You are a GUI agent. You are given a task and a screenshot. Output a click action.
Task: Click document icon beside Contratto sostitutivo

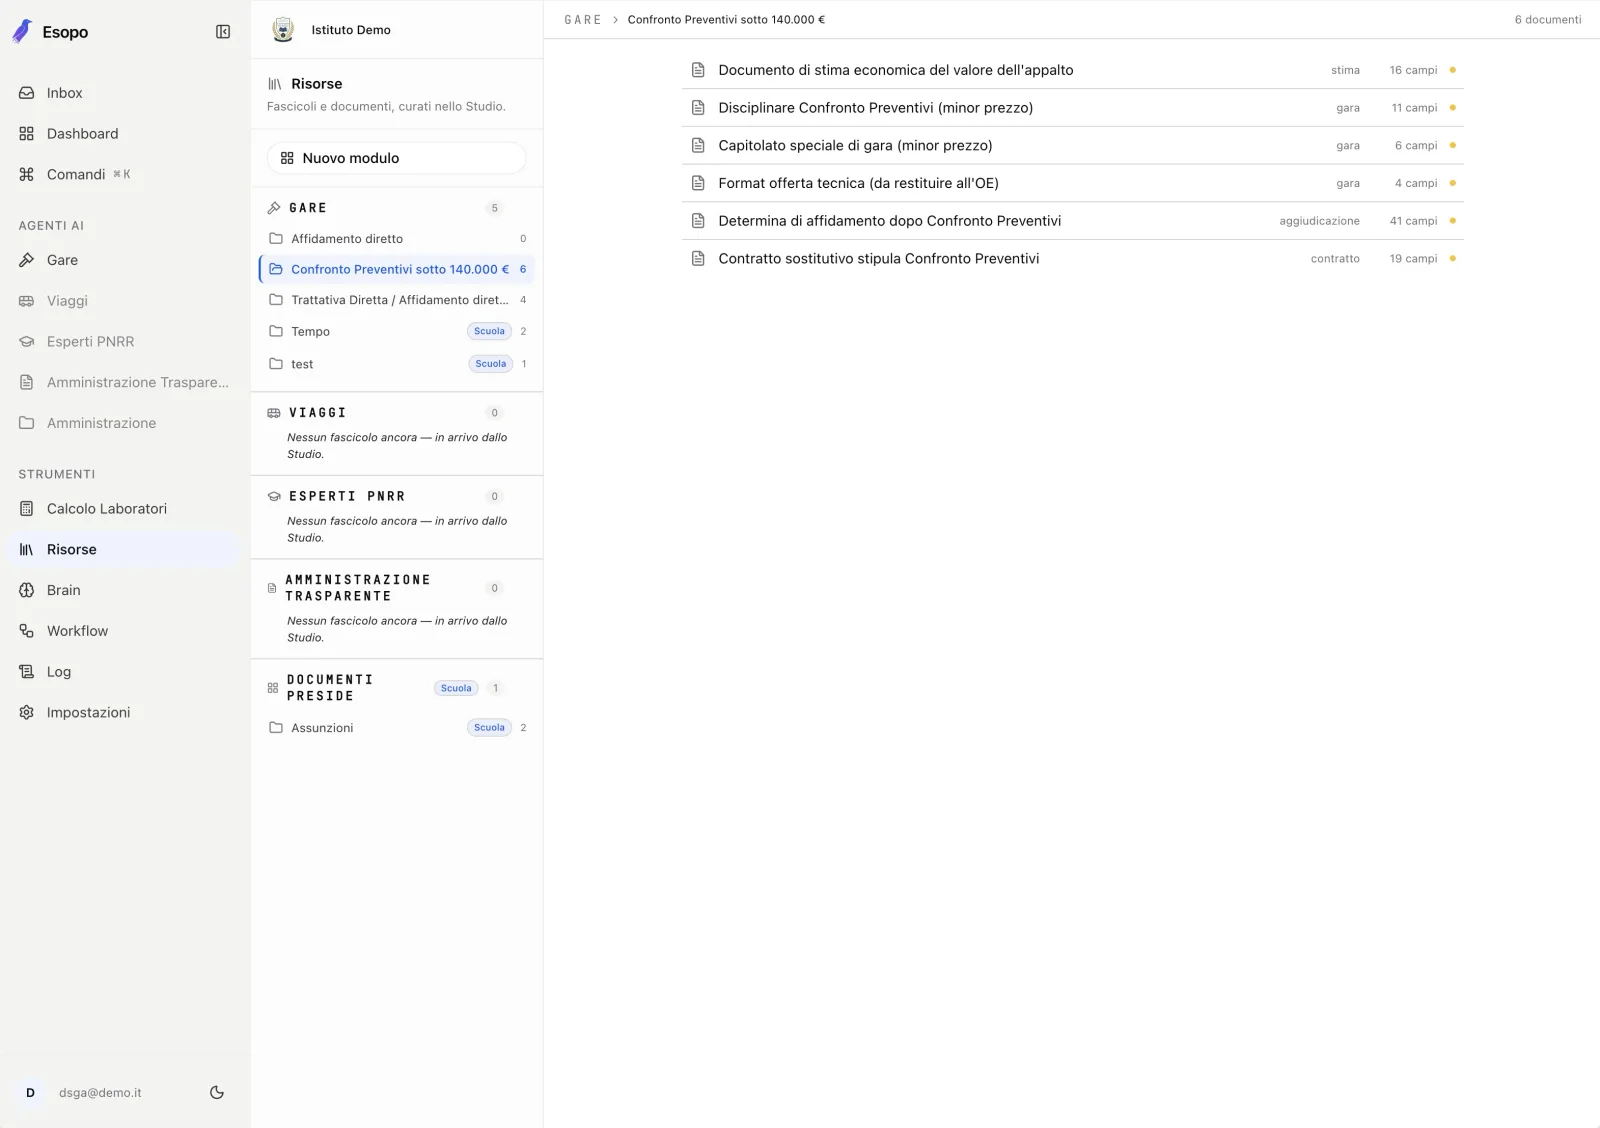pyautogui.click(x=698, y=259)
